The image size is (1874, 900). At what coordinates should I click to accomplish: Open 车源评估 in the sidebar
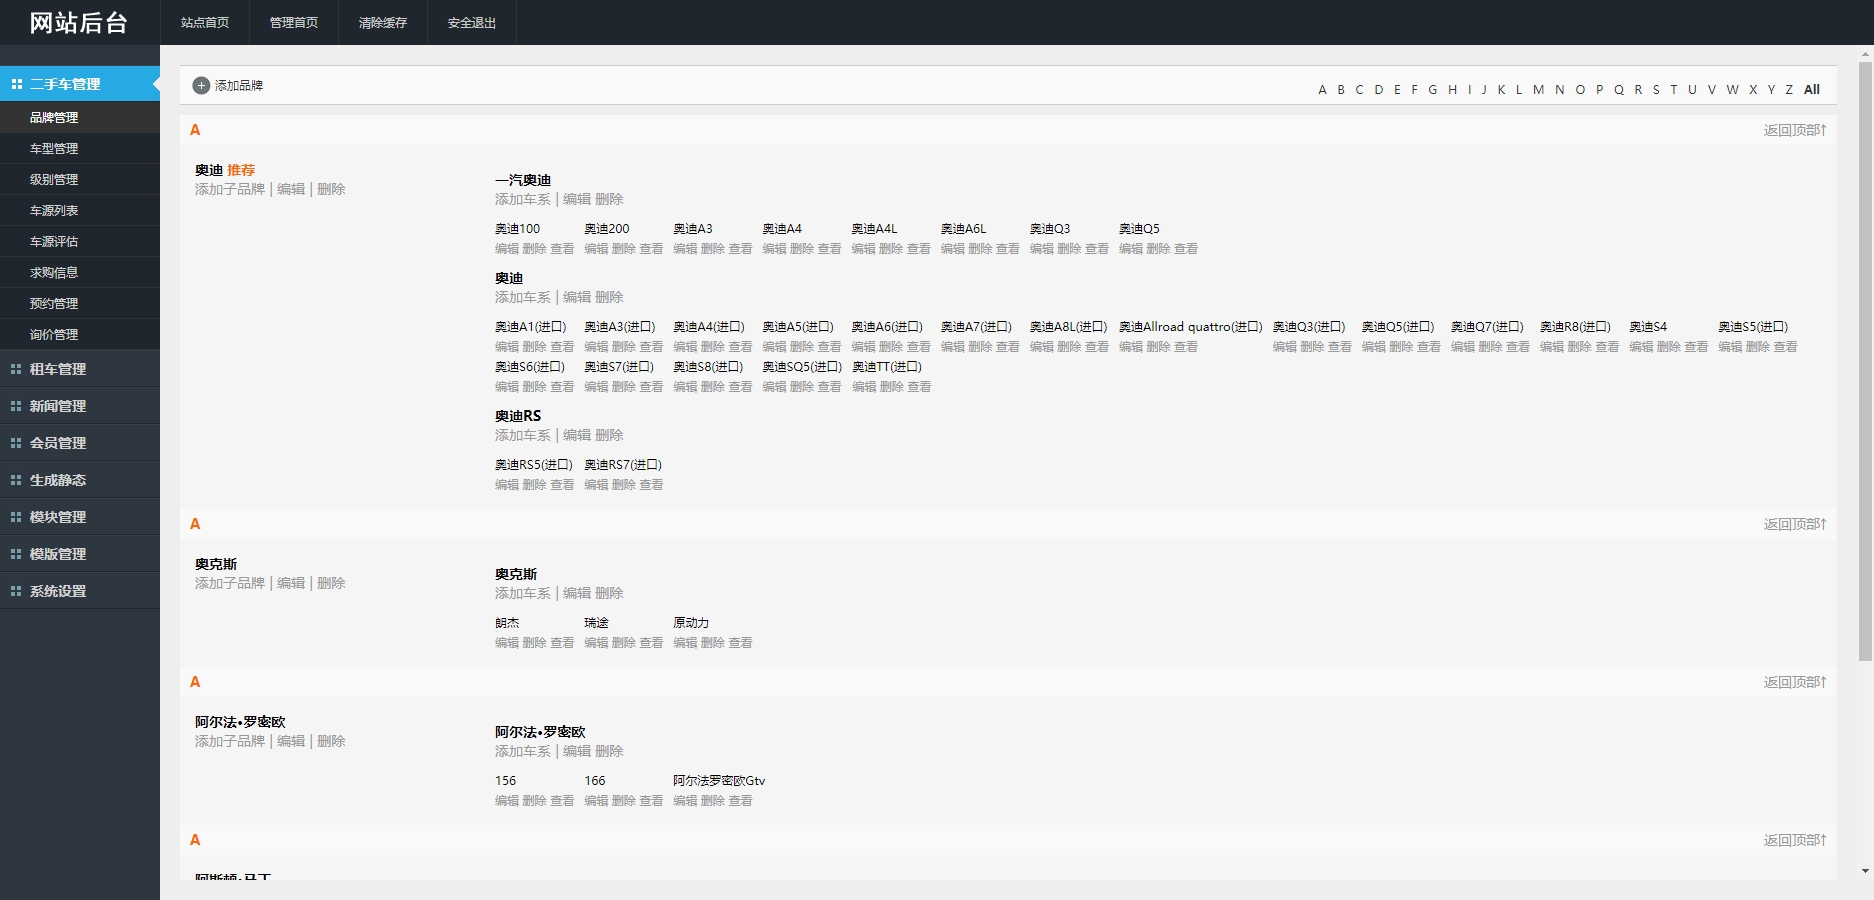point(80,242)
